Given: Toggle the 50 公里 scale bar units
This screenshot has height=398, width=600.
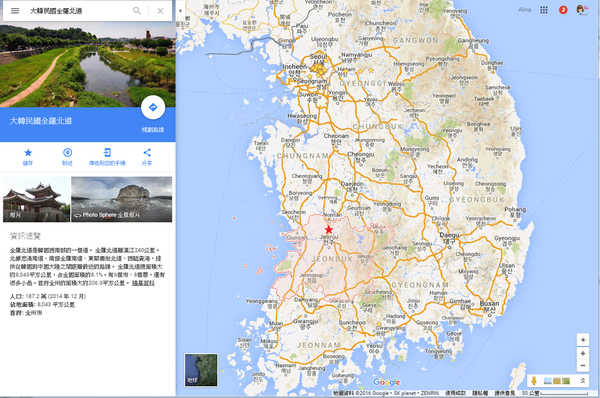Looking at the screenshot, I should click(555, 393).
